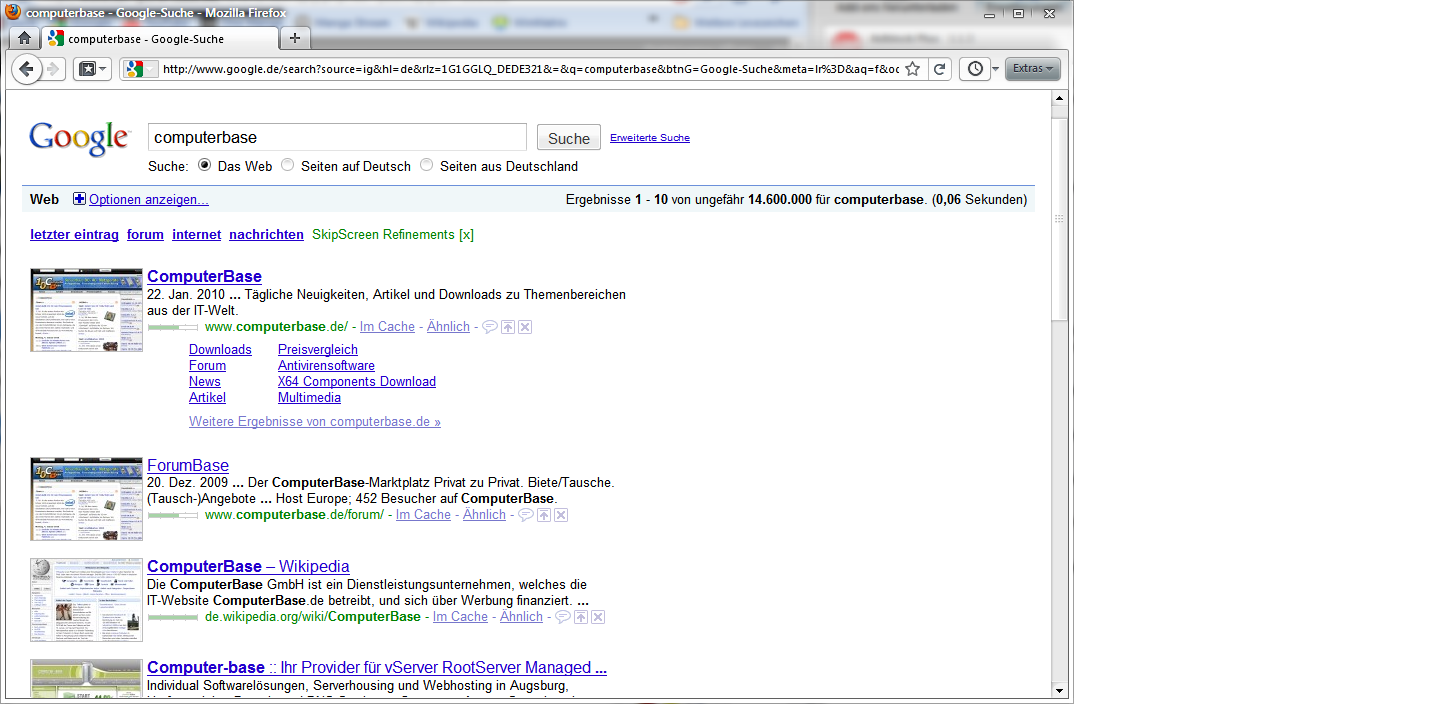Open Ähnlich for www.computerbase.de/
Viewport: 1429px width, 704px height.
448,326
